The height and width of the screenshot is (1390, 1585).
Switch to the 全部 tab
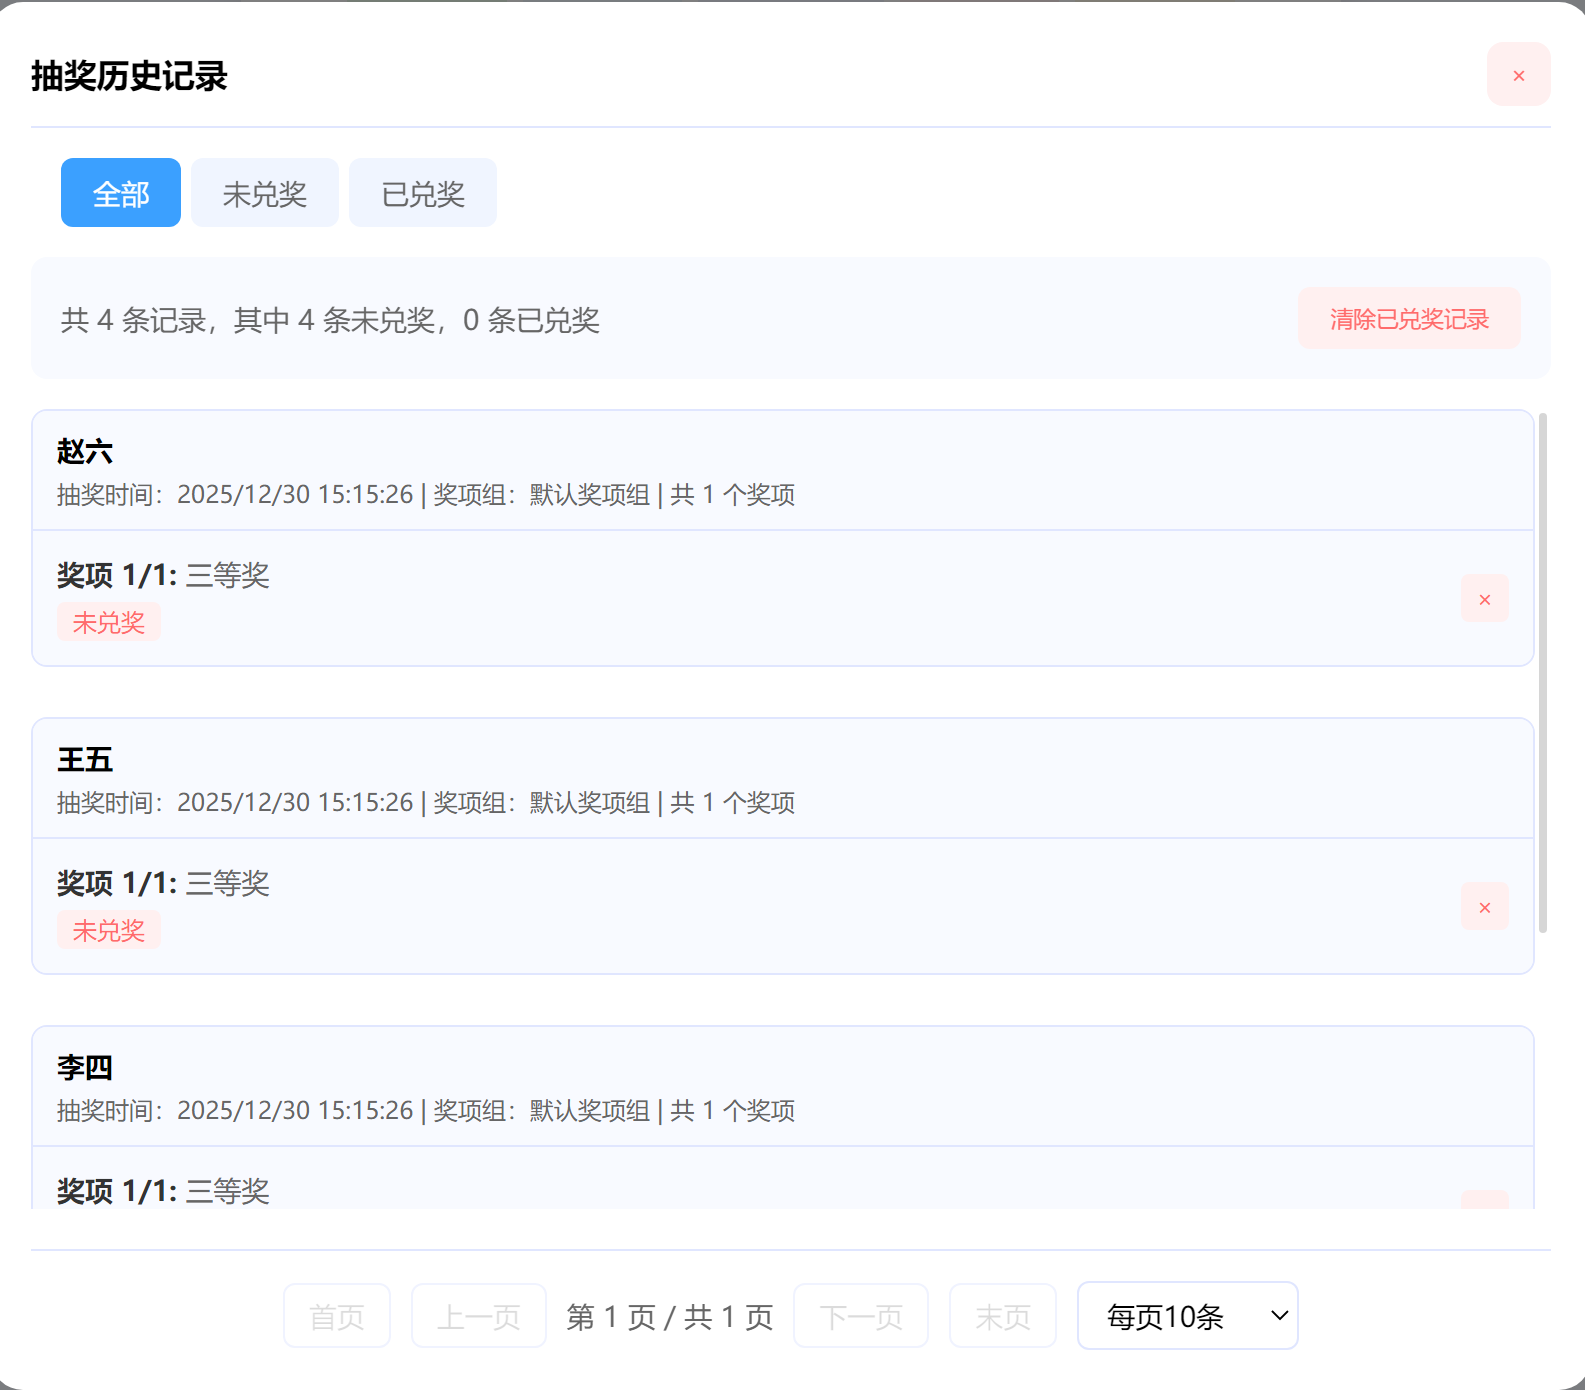click(x=120, y=193)
